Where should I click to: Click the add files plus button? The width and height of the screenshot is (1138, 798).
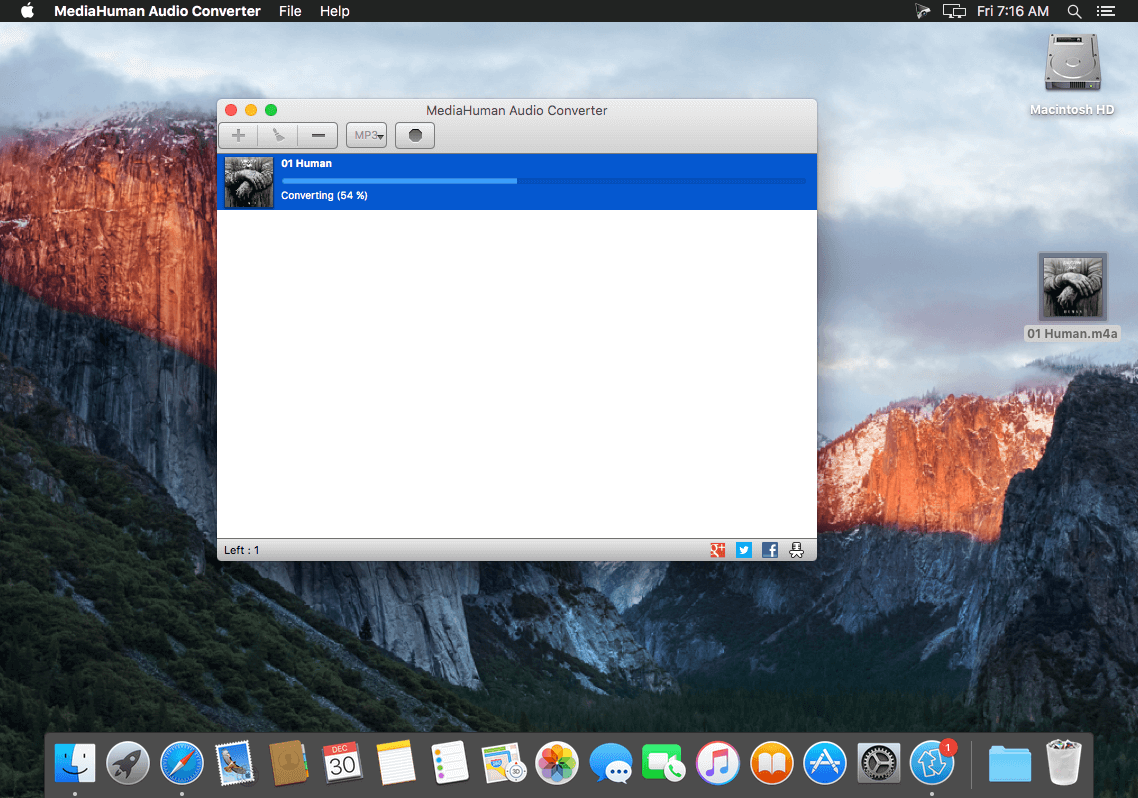pos(238,136)
